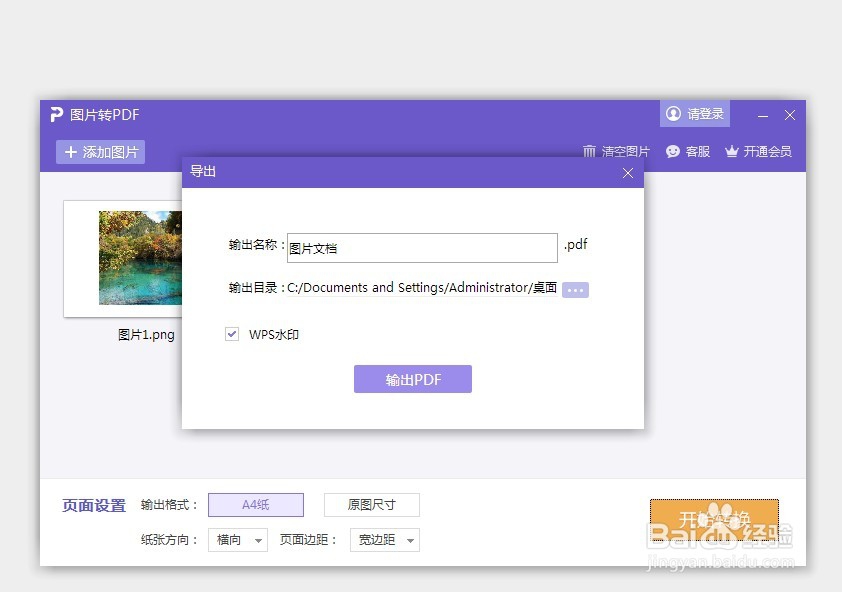Click the 图片1.png file name label
The image size is (842, 592).
[x=146, y=335]
